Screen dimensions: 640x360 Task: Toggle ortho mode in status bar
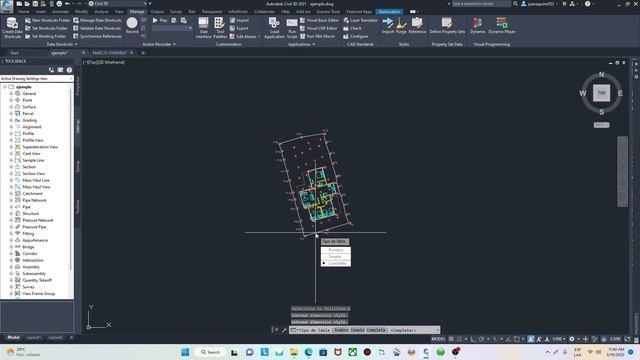click(x=473, y=339)
